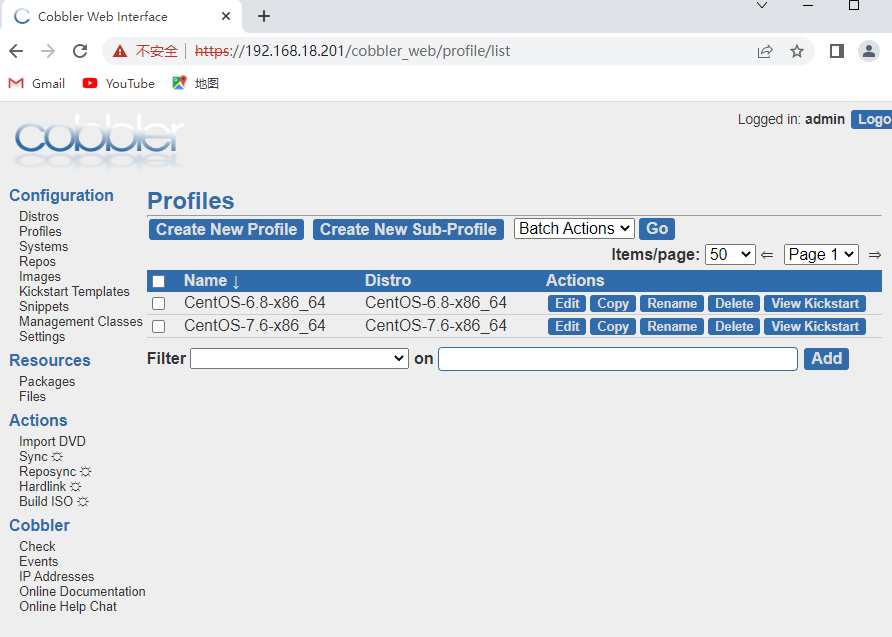Bookmark this page with the star icon
The image size is (892, 637).
click(797, 51)
